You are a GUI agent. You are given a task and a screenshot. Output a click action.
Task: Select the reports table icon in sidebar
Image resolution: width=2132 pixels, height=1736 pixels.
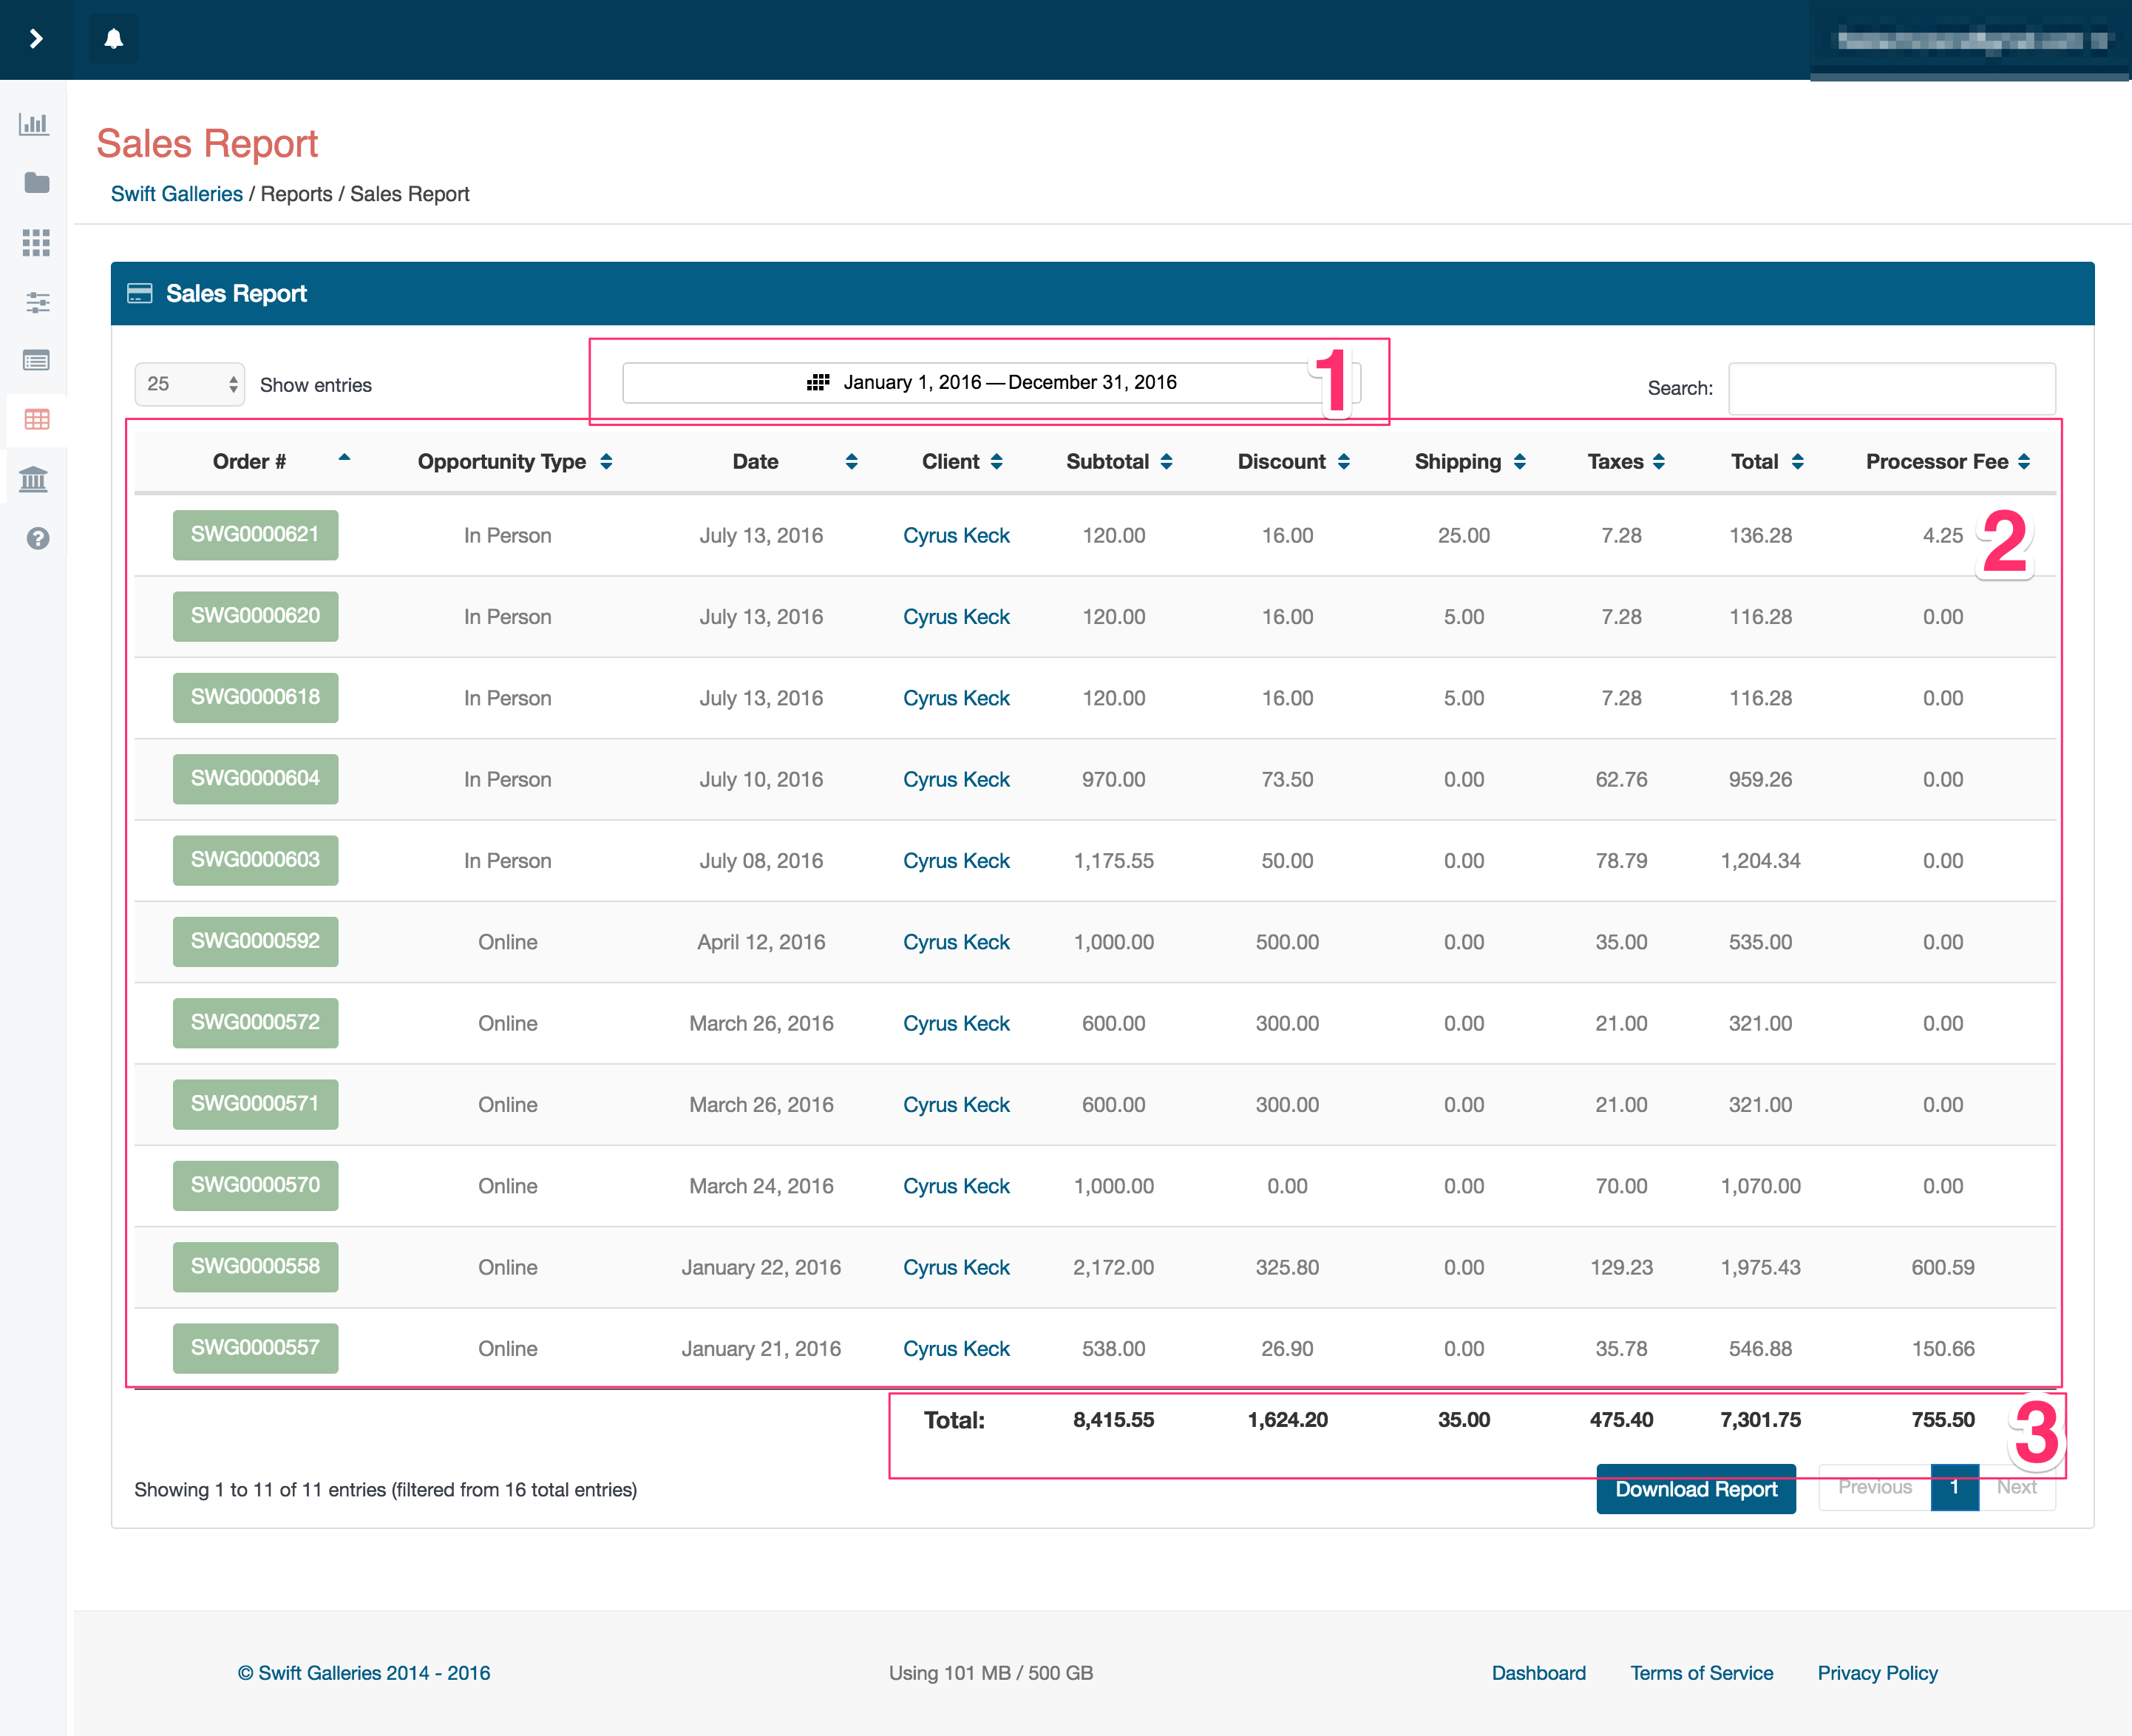pos(37,420)
